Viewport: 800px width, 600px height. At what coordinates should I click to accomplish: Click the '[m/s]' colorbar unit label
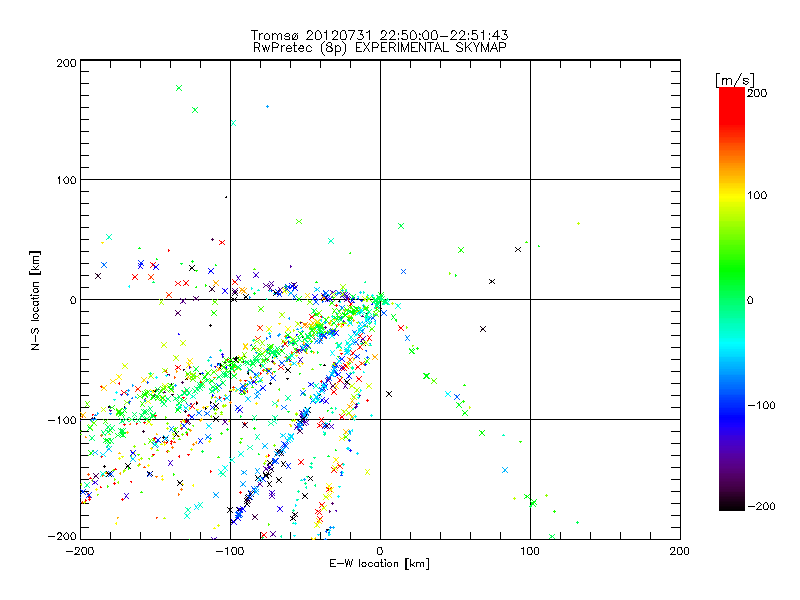tap(735, 80)
